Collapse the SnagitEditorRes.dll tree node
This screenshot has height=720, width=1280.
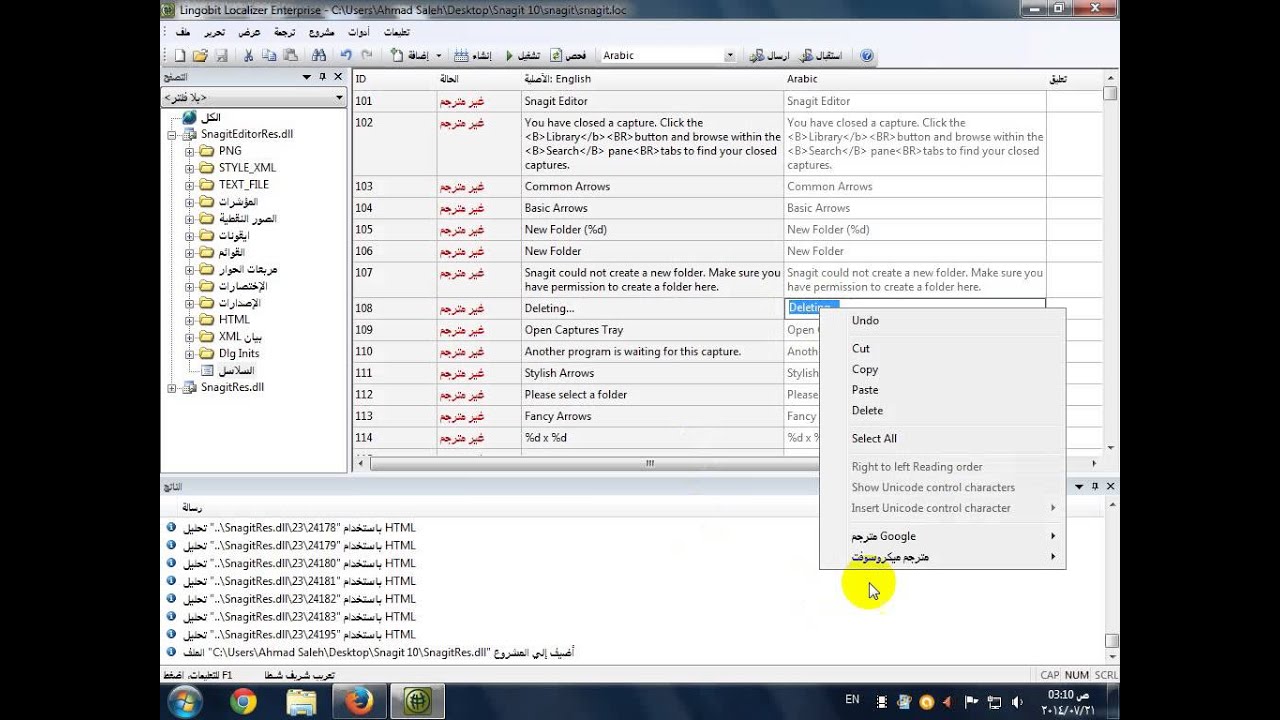[172, 134]
